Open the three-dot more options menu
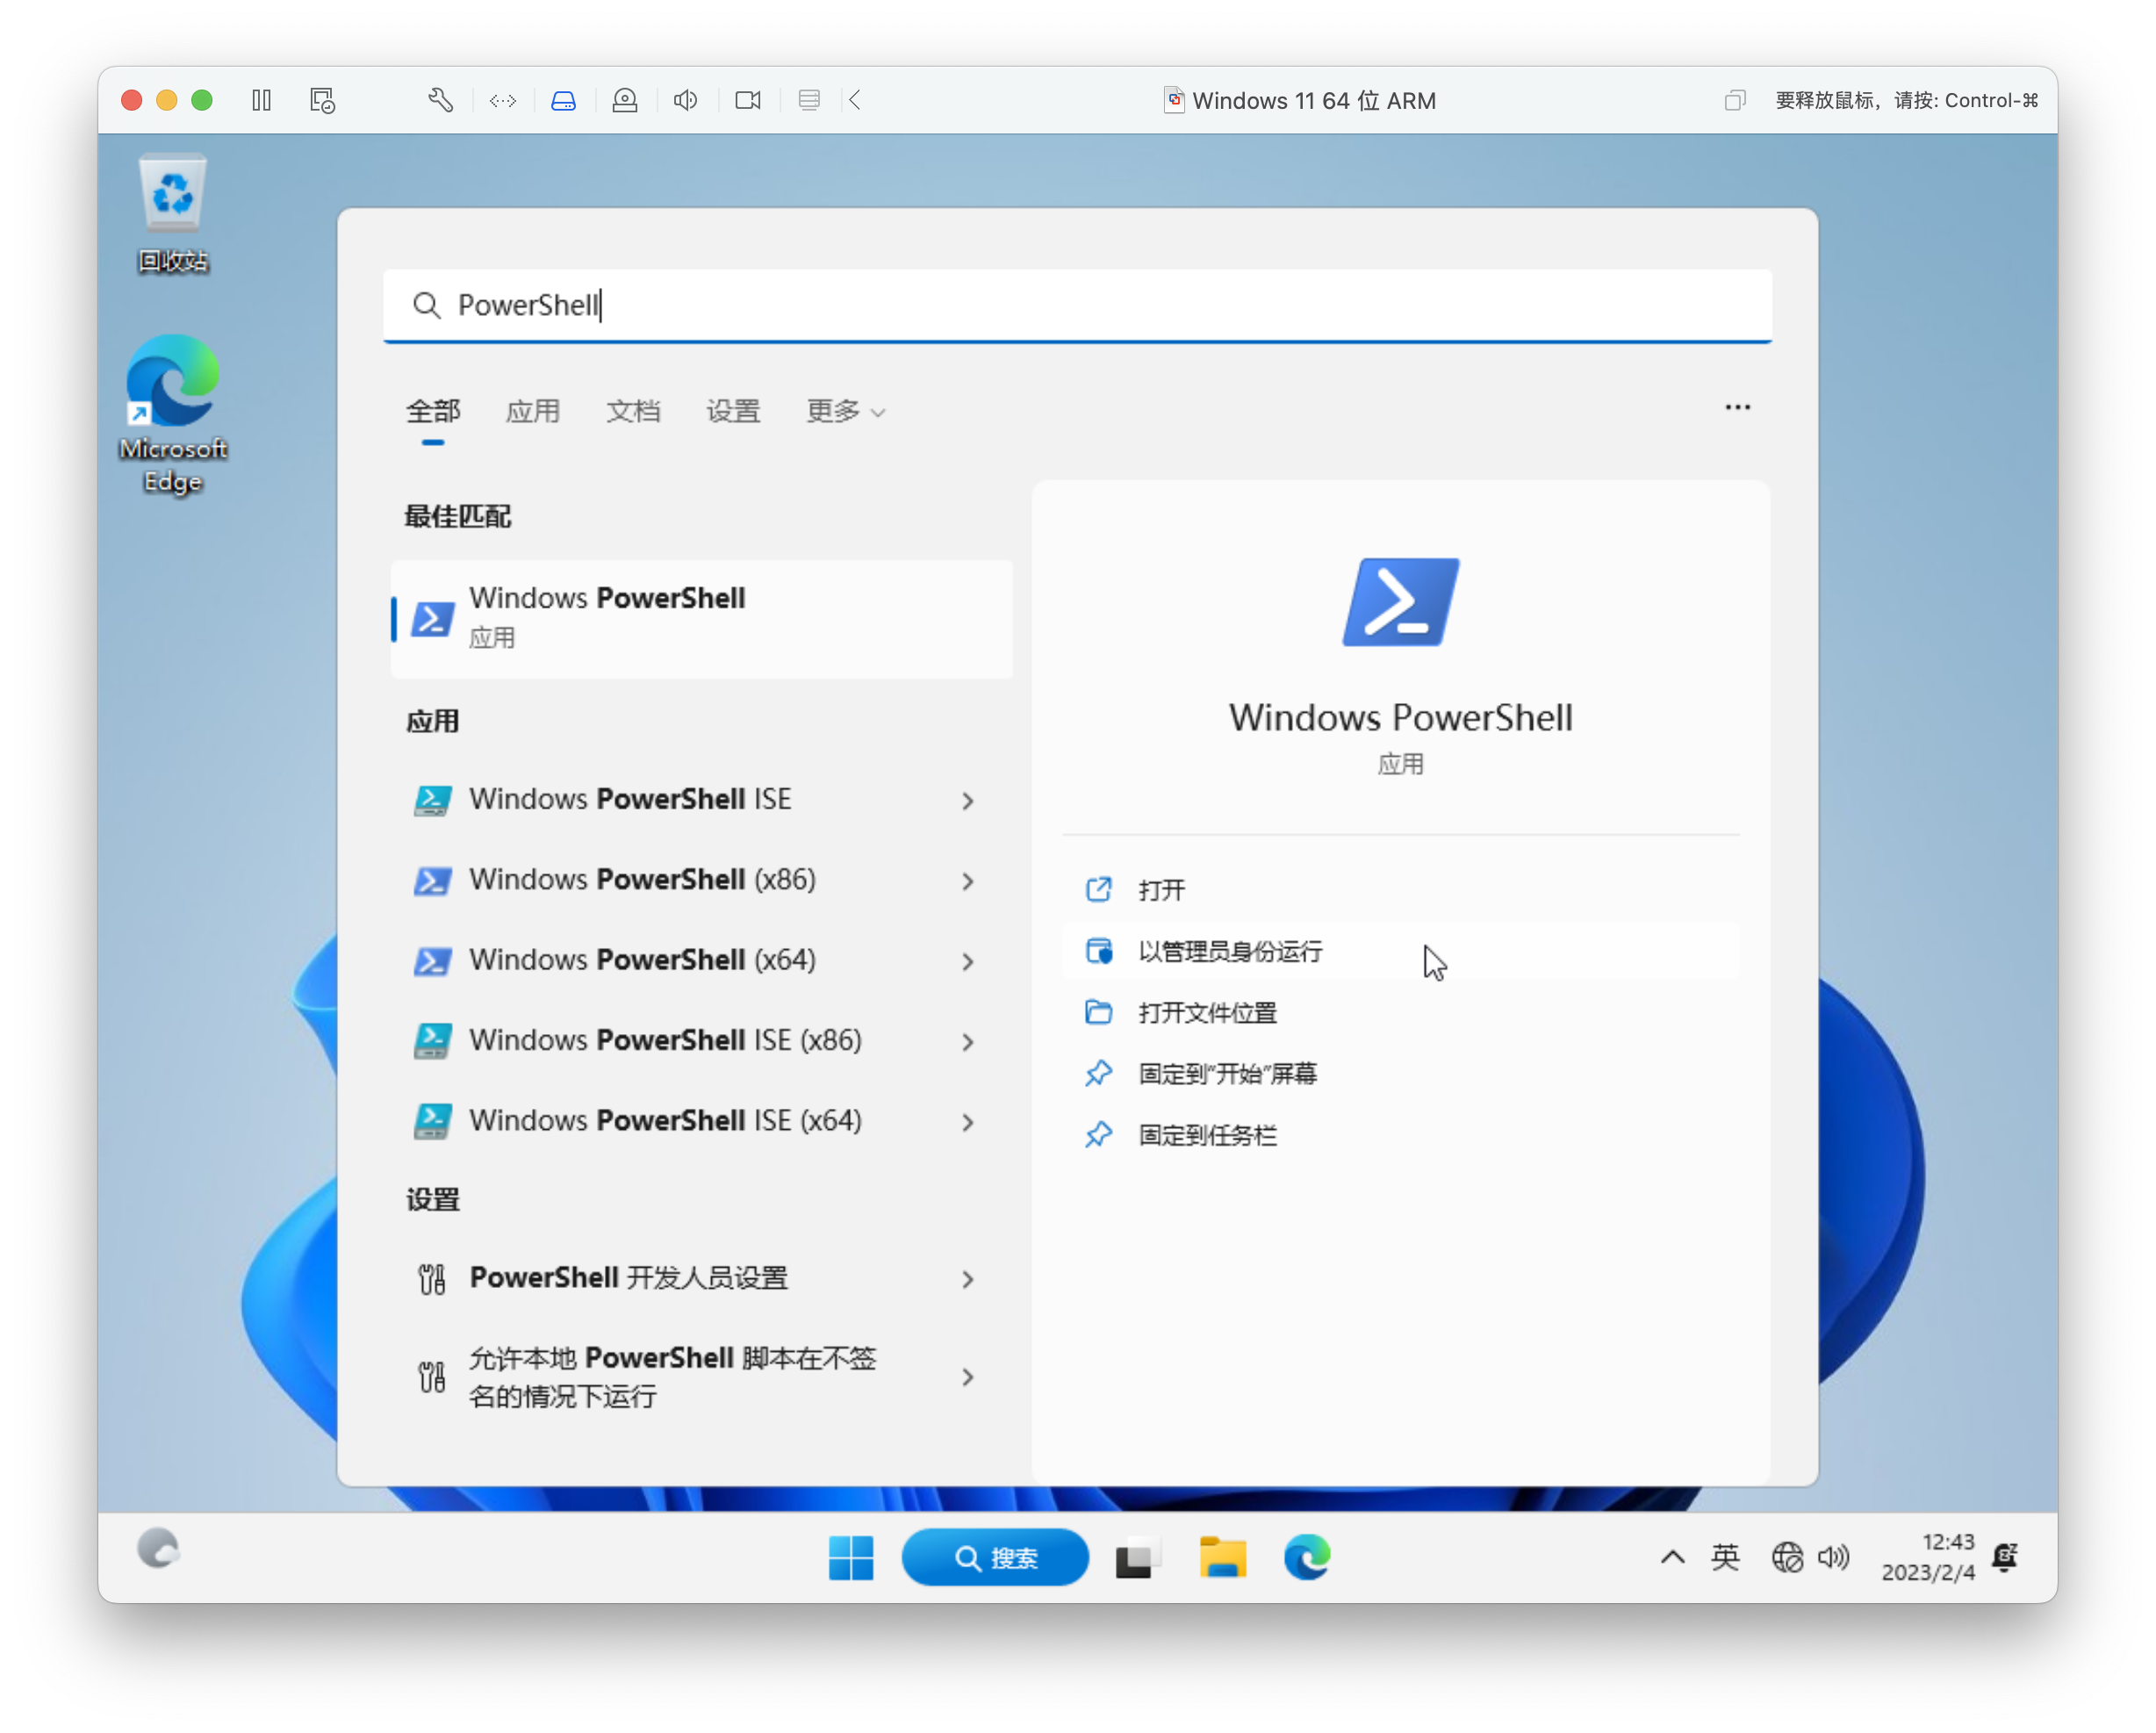This screenshot has width=2156, height=1733. pos(1737,407)
